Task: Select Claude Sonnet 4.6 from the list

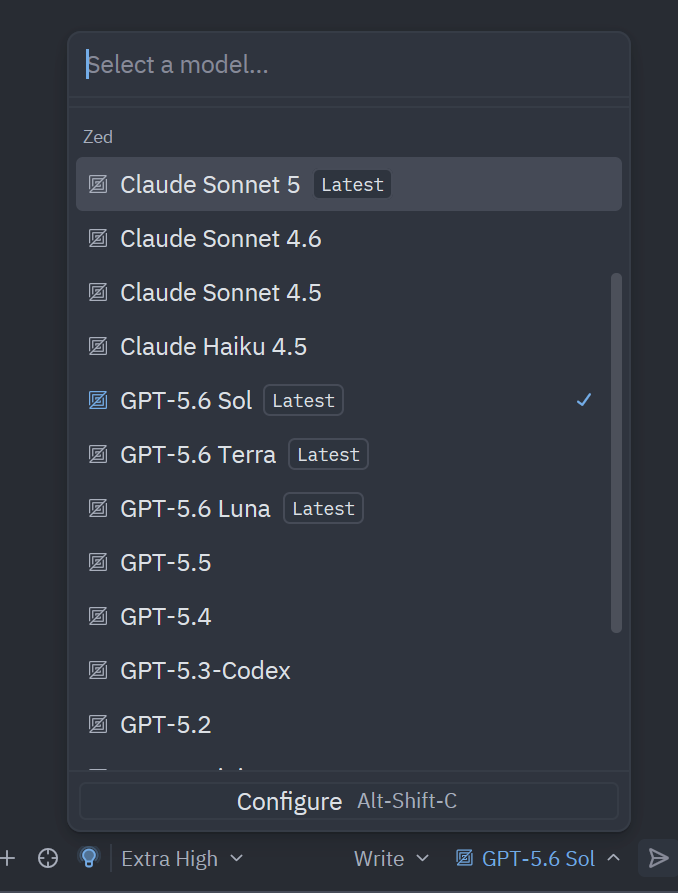Action: (349, 239)
